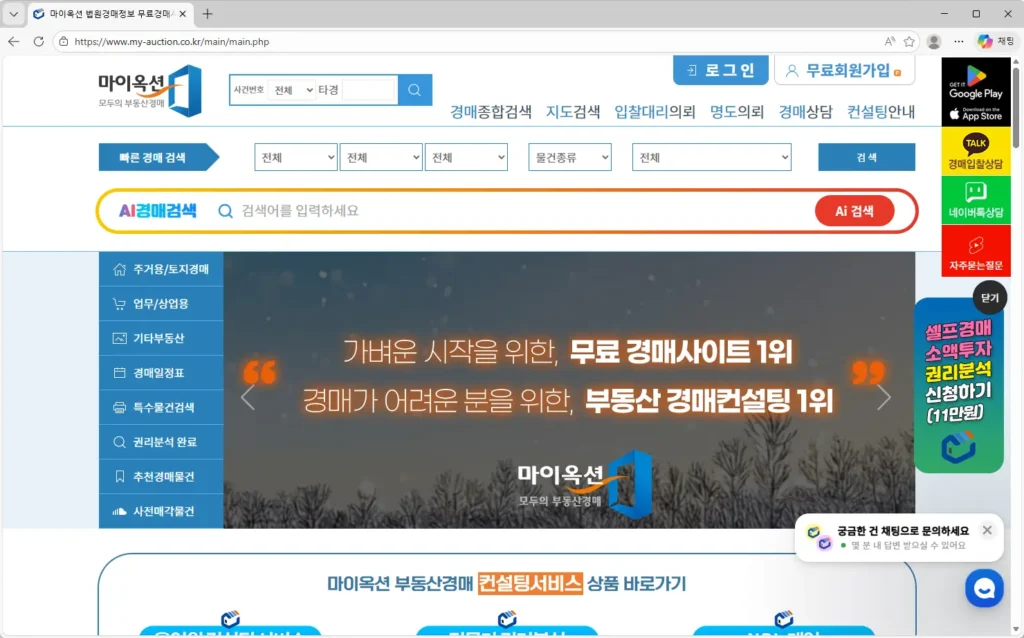Open the Google Play download badge
1024x638 pixels.
pos(975,81)
